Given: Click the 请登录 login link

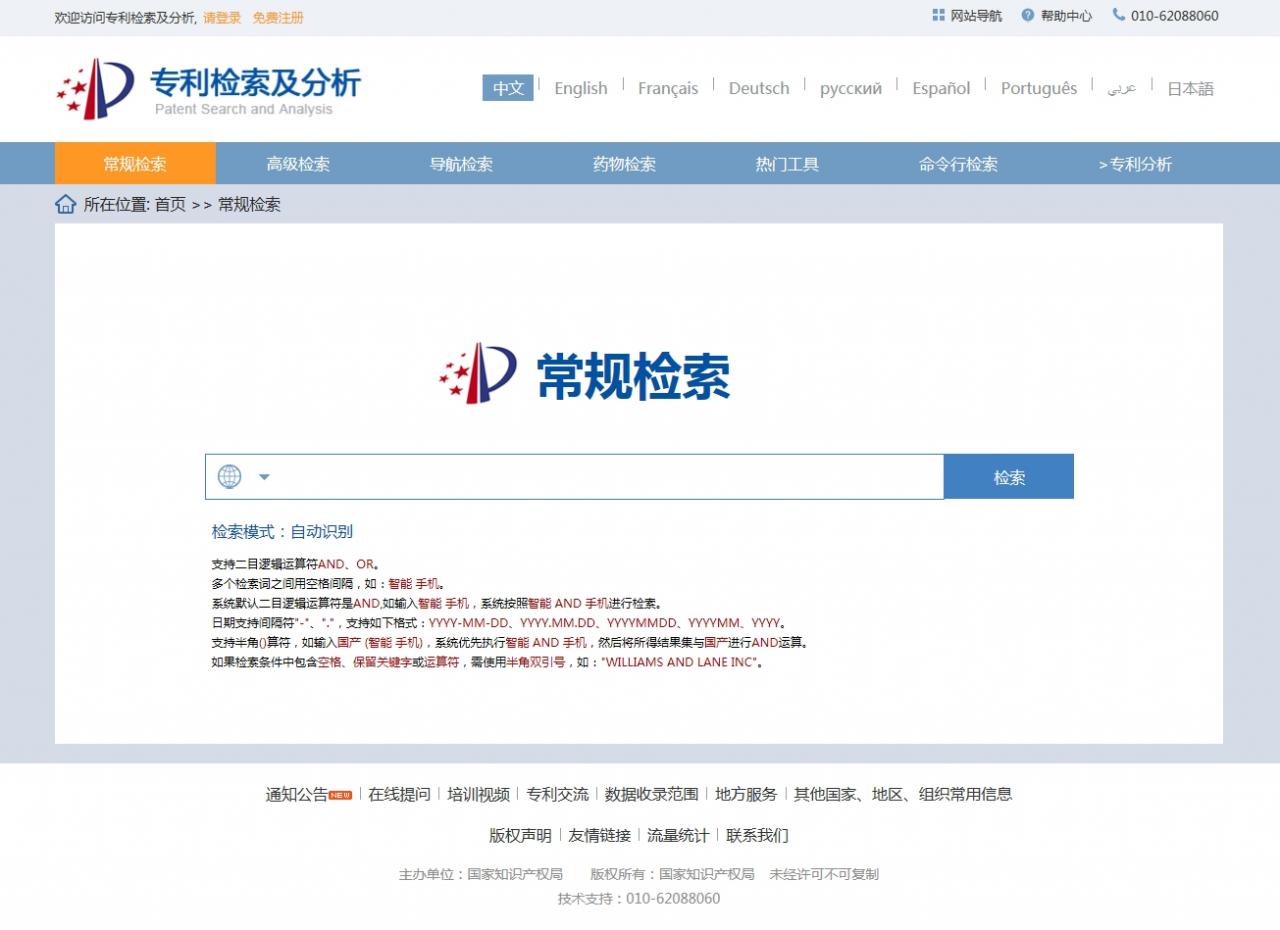Looking at the screenshot, I should click(222, 18).
